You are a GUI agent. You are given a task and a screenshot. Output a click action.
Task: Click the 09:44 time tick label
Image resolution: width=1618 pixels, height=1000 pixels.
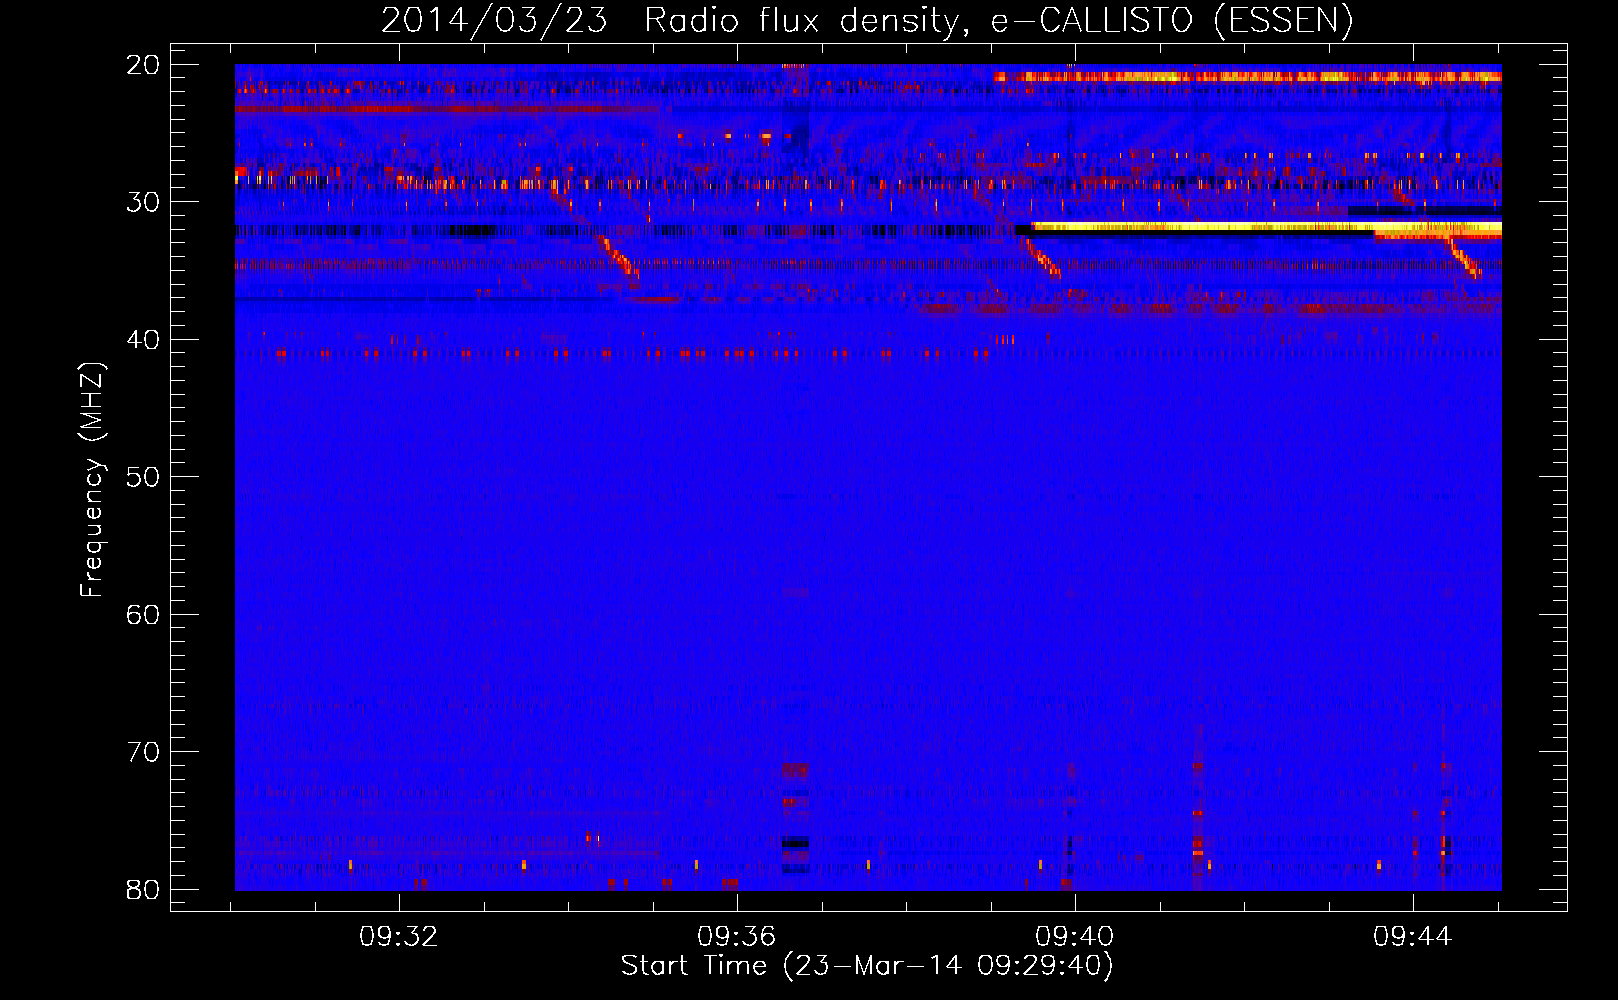(x=1412, y=937)
